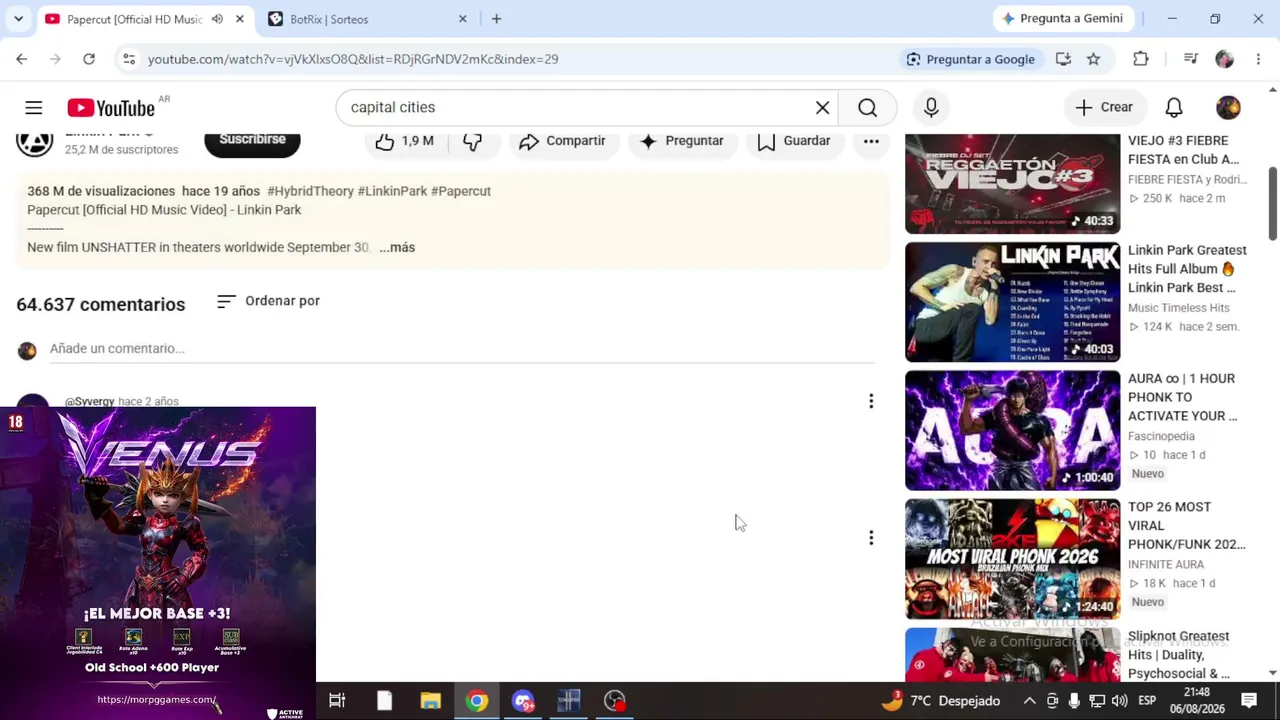
Task: Share the video with Compartir
Action: click(x=562, y=141)
